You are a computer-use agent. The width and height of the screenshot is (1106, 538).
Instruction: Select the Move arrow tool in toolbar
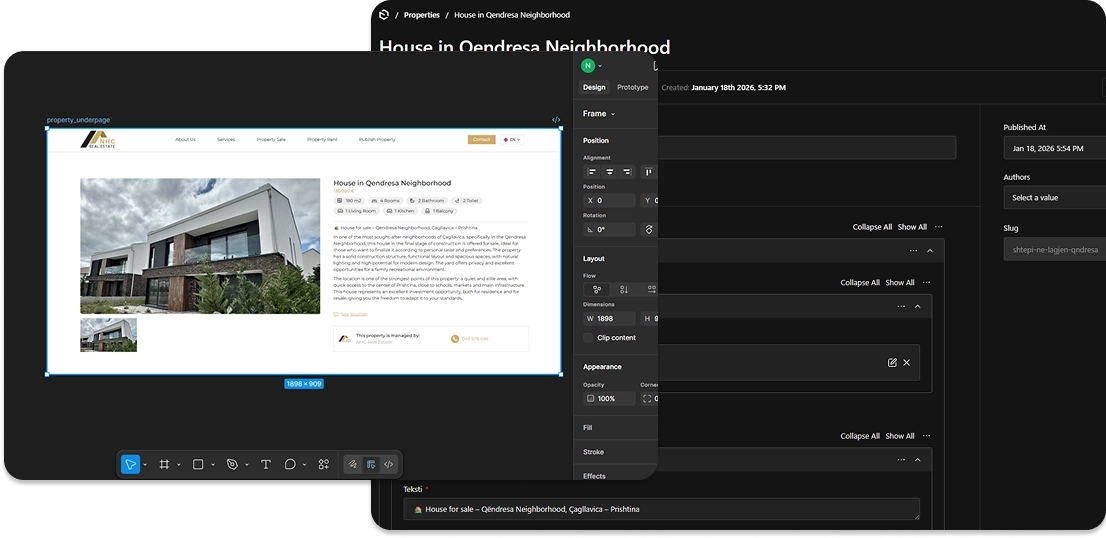130,464
